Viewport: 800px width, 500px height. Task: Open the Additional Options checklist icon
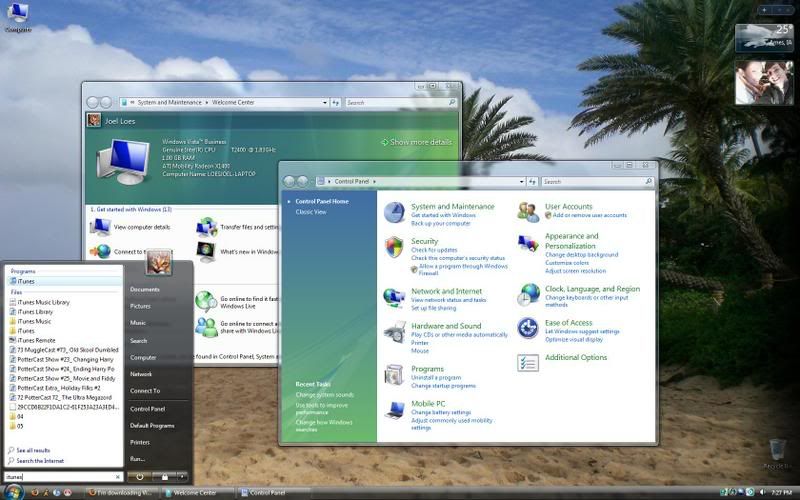[528, 363]
